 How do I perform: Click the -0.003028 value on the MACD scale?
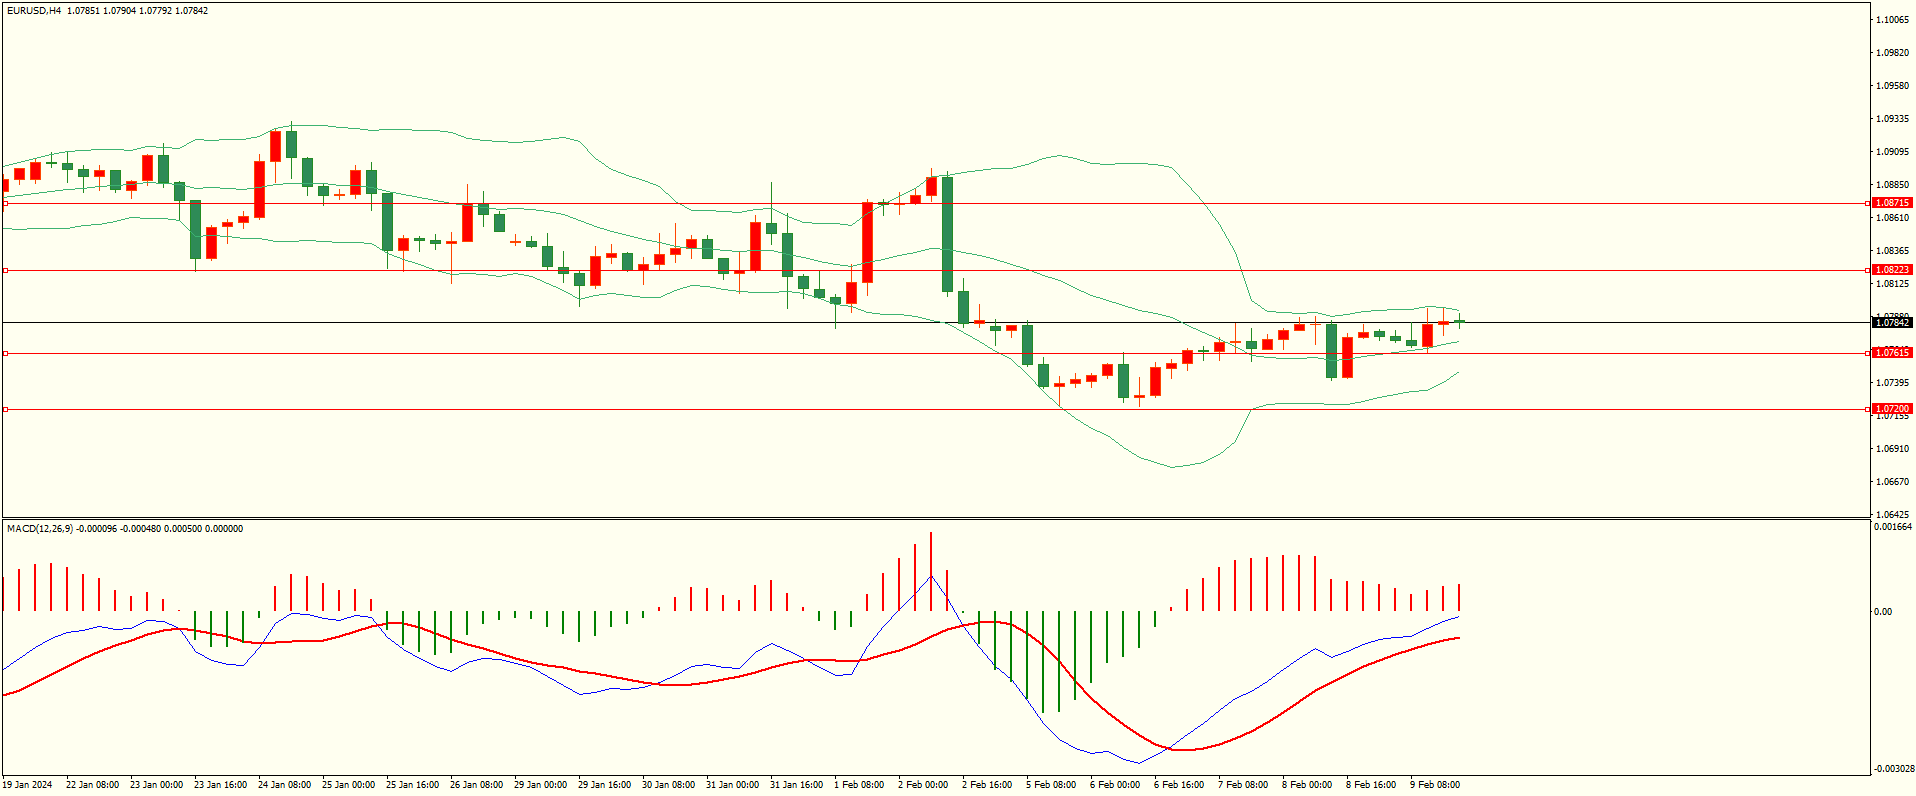point(1893,769)
